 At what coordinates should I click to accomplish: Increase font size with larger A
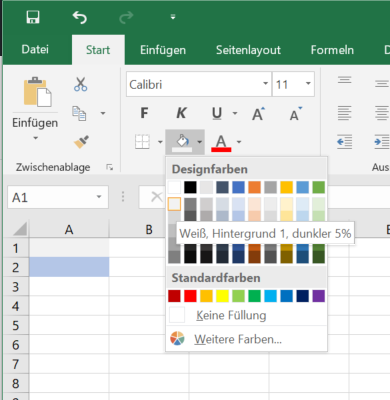[x=258, y=114]
